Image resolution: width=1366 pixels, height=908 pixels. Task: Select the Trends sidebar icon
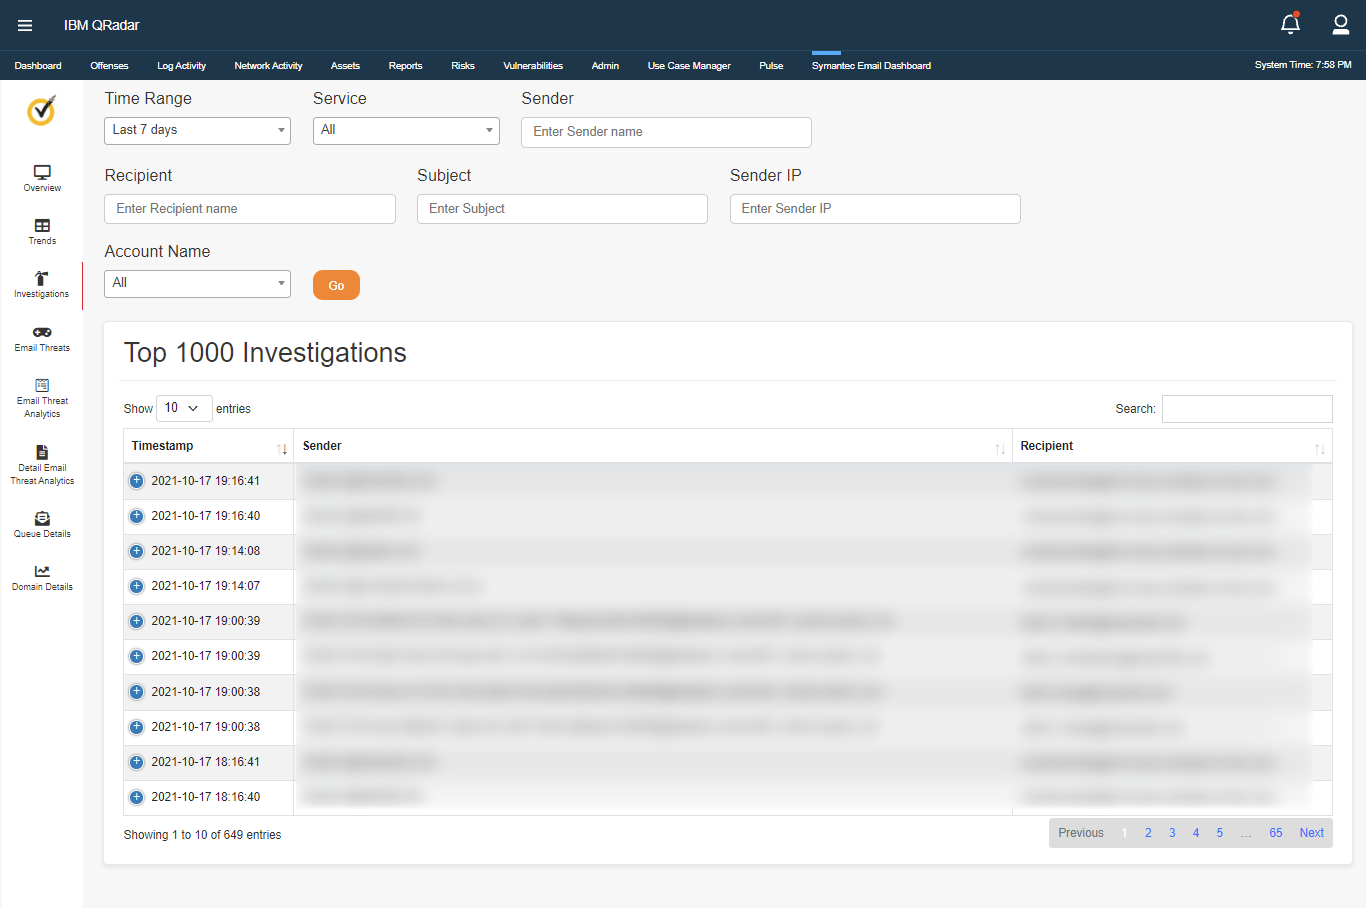[41, 232]
